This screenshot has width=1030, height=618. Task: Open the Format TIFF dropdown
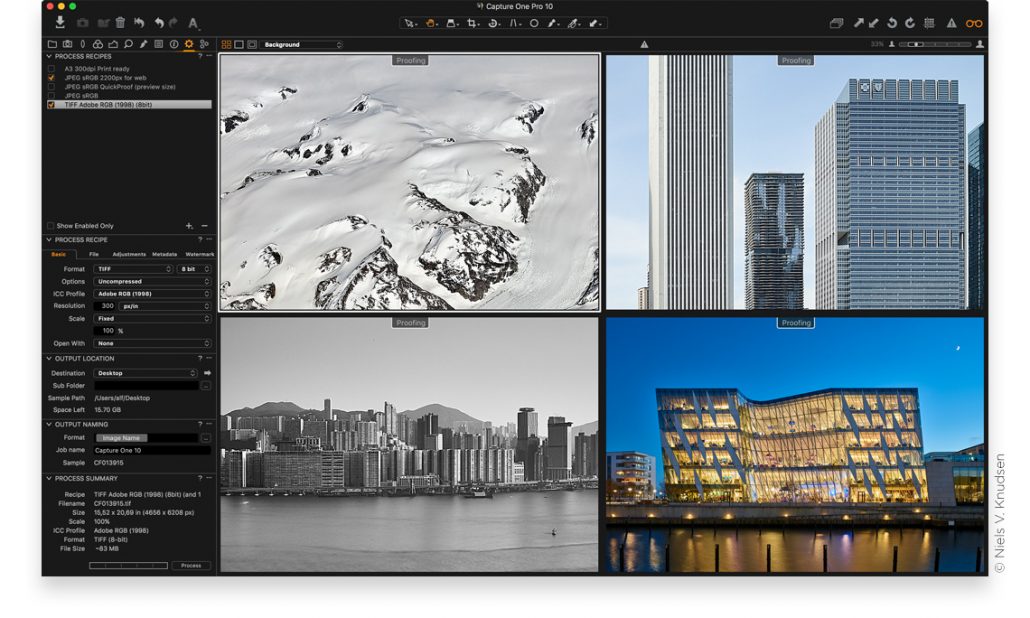point(133,269)
